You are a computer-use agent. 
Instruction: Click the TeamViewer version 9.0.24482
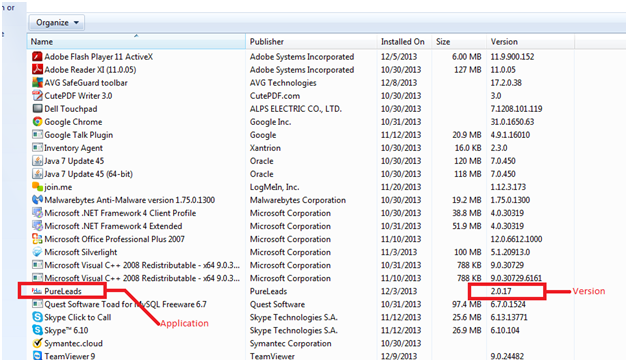pos(507,356)
